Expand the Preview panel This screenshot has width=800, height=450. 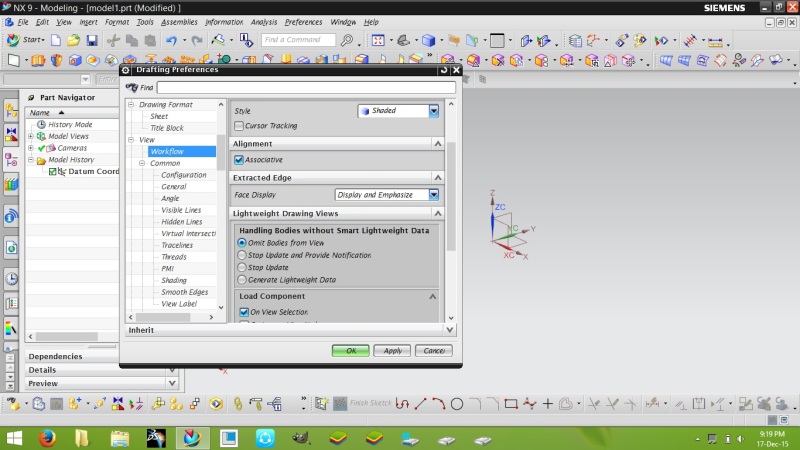[172, 383]
